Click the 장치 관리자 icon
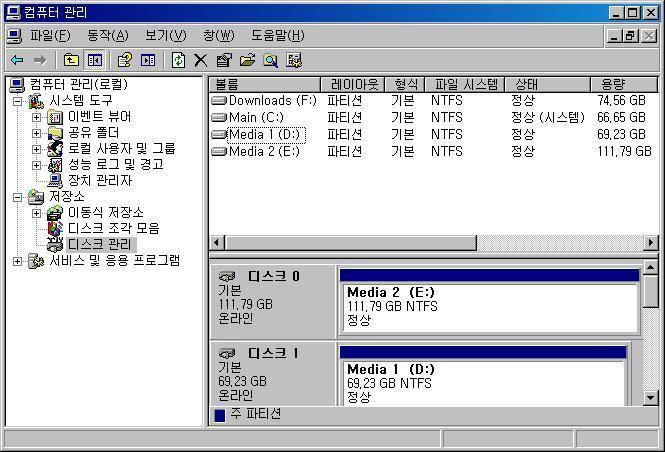 click(x=55, y=181)
